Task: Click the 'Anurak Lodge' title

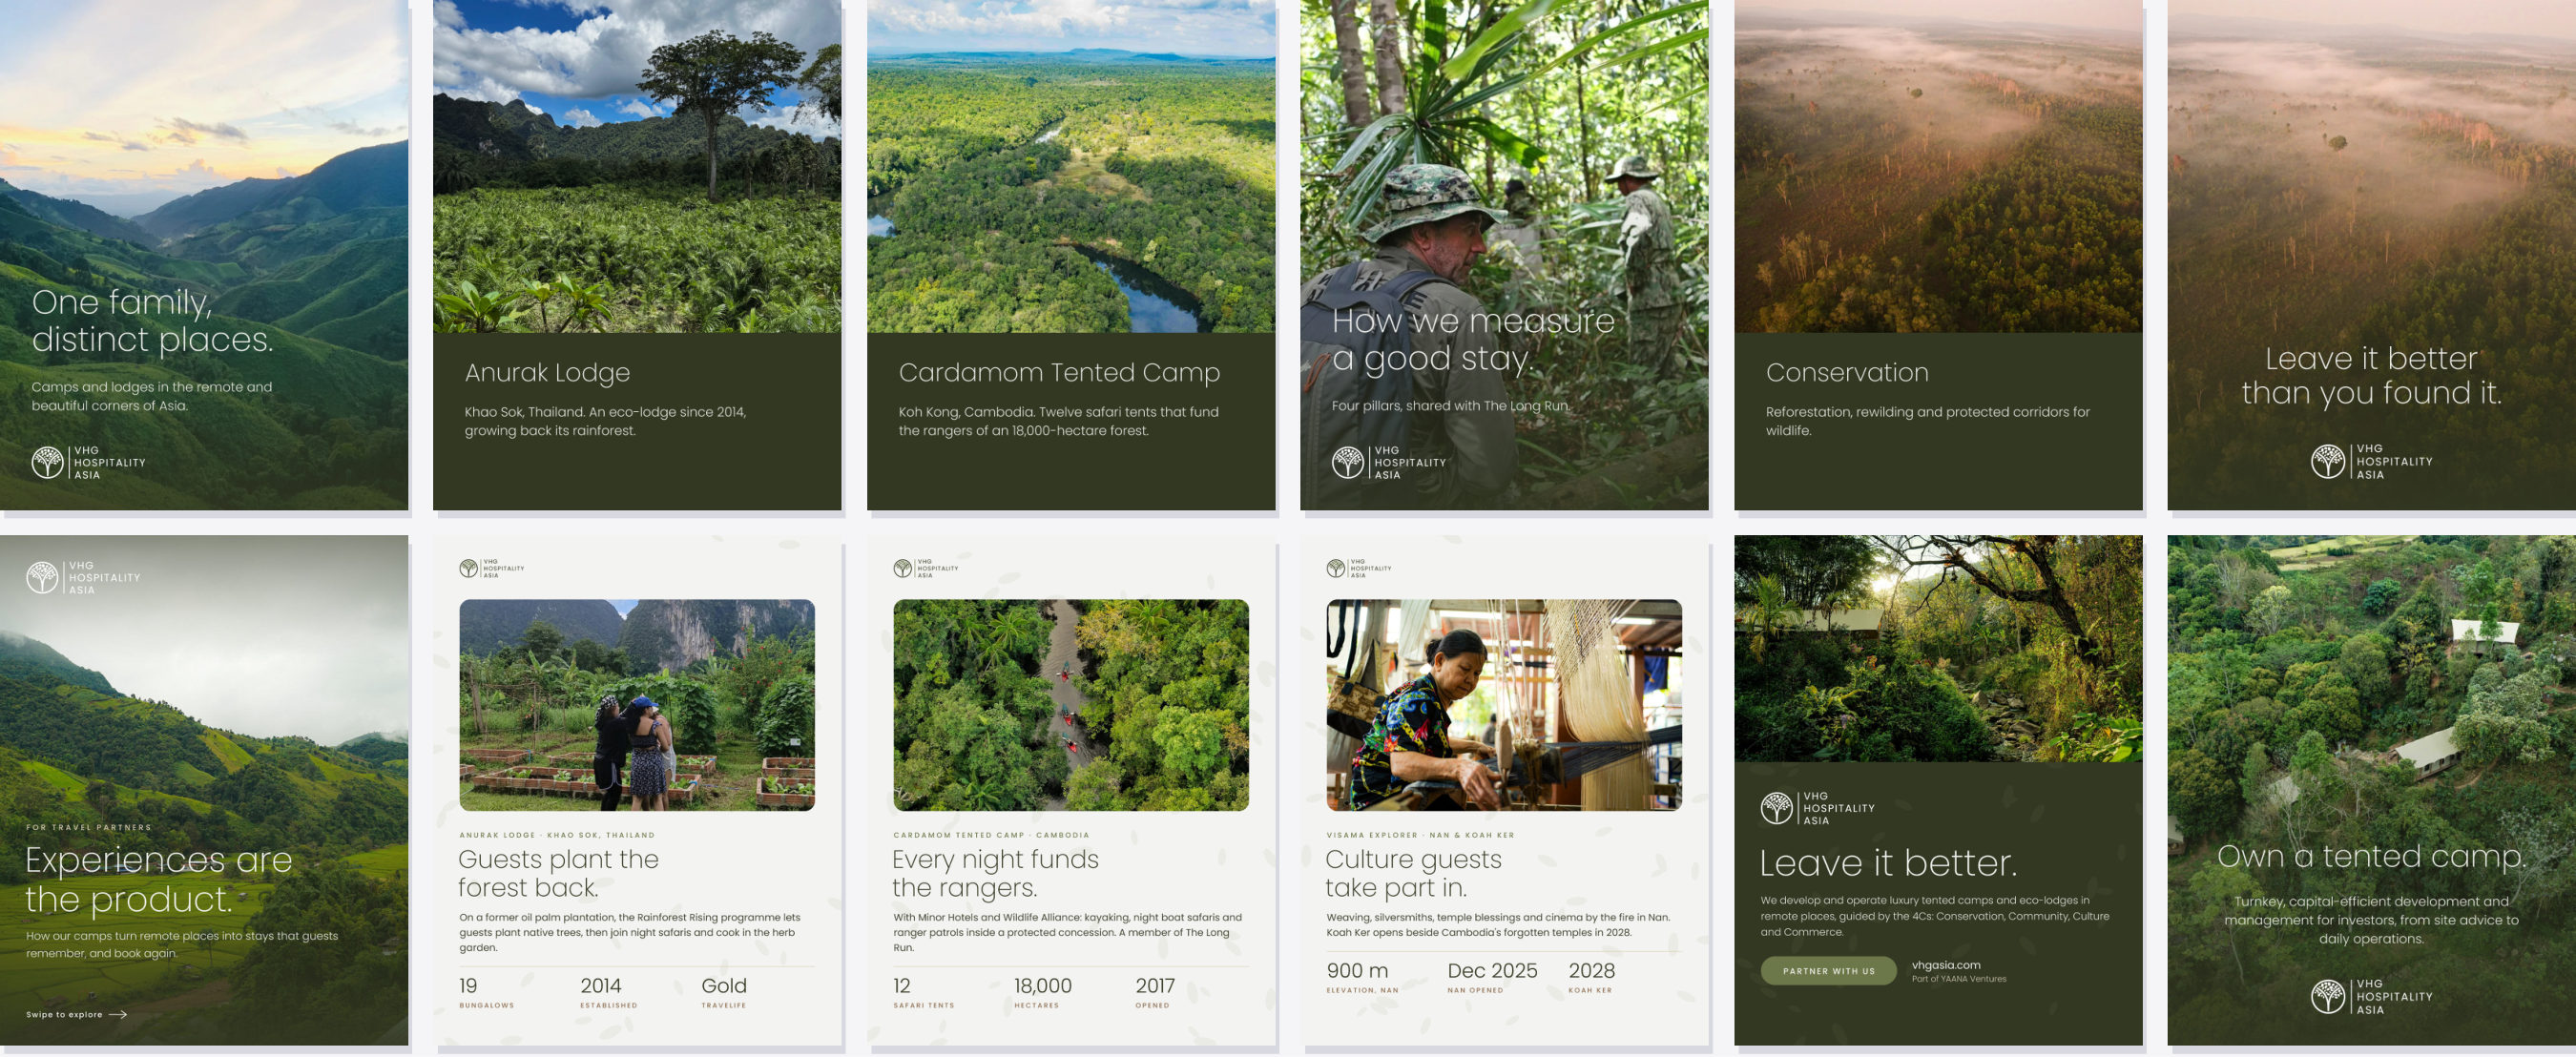Action: (547, 373)
